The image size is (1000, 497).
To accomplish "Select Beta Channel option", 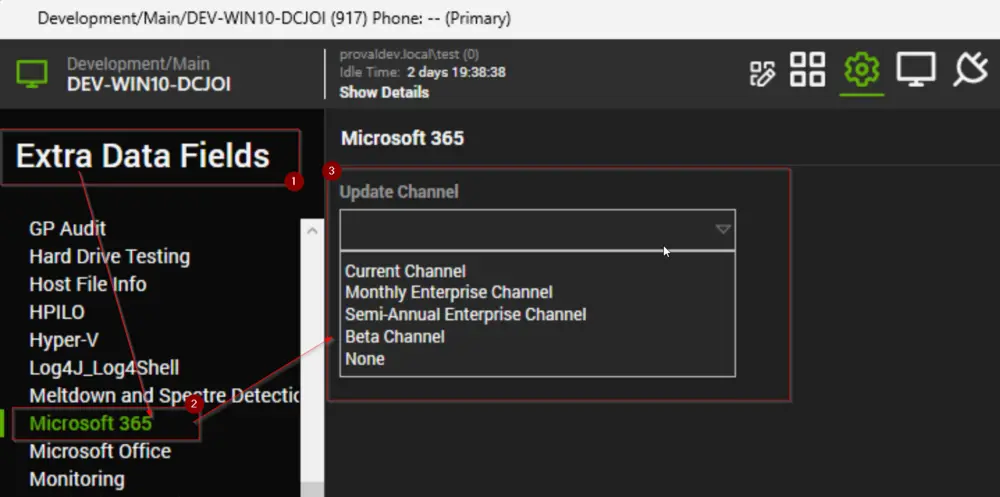I will click(395, 336).
